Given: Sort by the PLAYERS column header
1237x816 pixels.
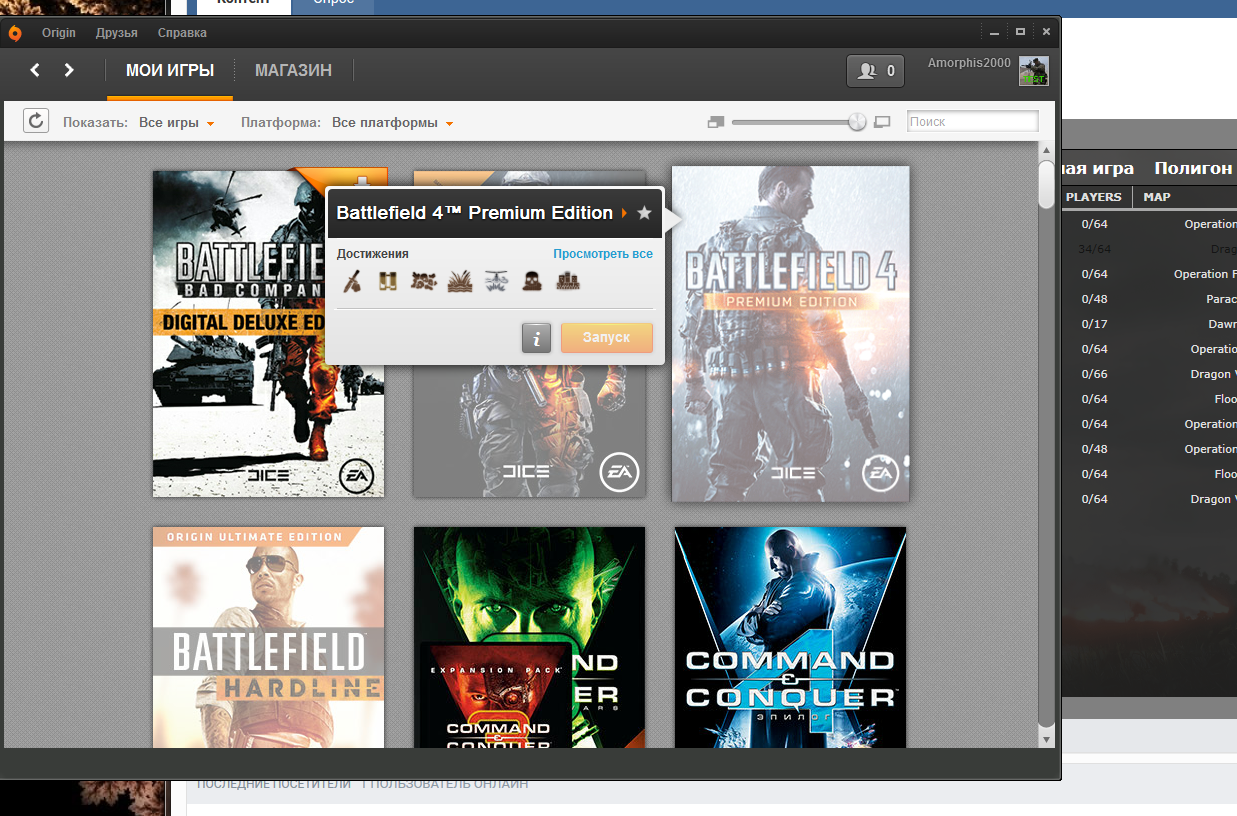Looking at the screenshot, I should tap(1093, 197).
